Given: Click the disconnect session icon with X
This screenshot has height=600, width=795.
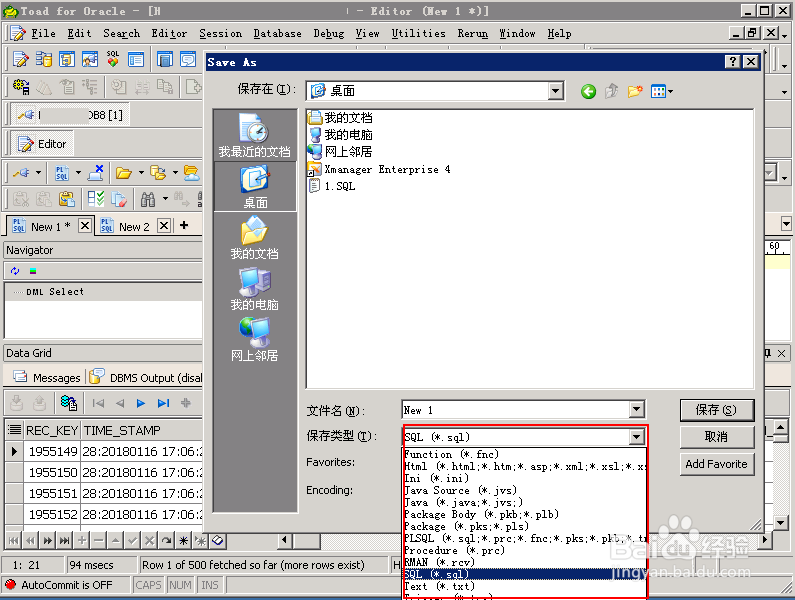Looking at the screenshot, I should (96, 173).
